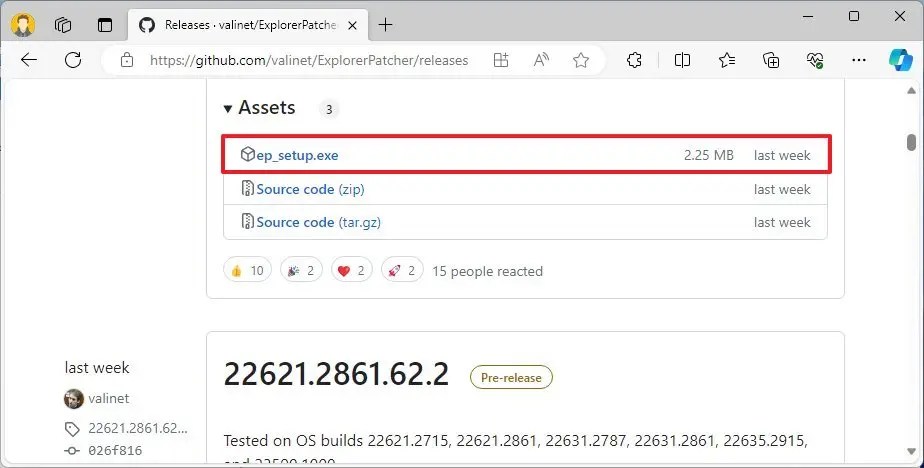The width and height of the screenshot is (924, 468).
Task: Open the Edge profile avatar
Action: click(23, 25)
